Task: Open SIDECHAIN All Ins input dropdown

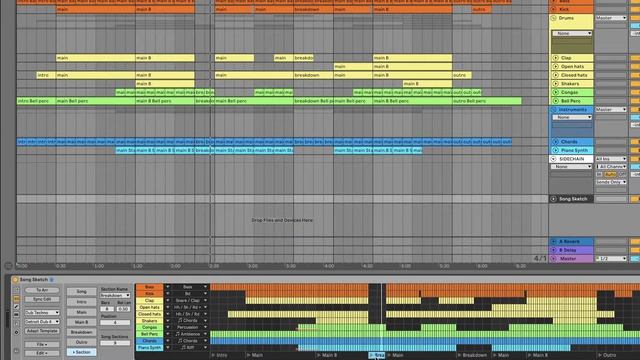Action: 611,159
